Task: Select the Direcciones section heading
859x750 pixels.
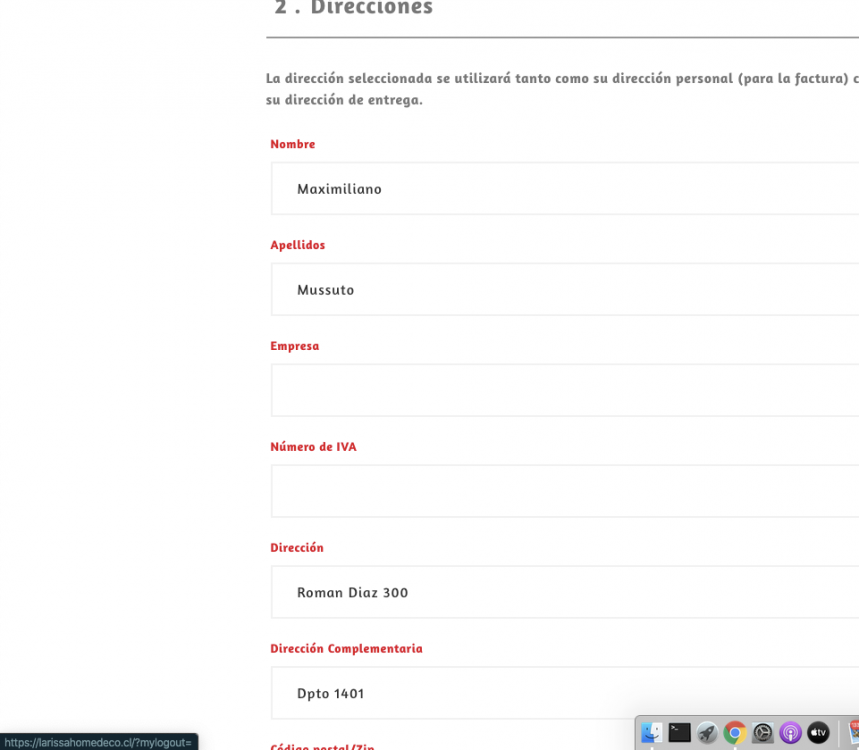Action: 350,8
